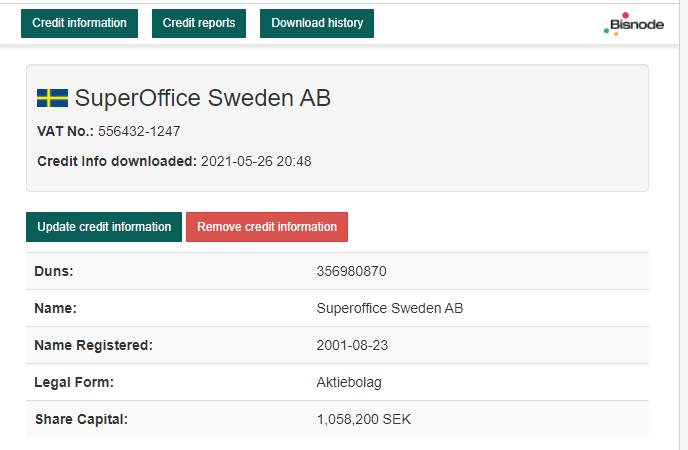Select Share Capital value 1,058,200 SEK
This screenshot has width=688, height=450.
pyautogui.click(x=364, y=419)
